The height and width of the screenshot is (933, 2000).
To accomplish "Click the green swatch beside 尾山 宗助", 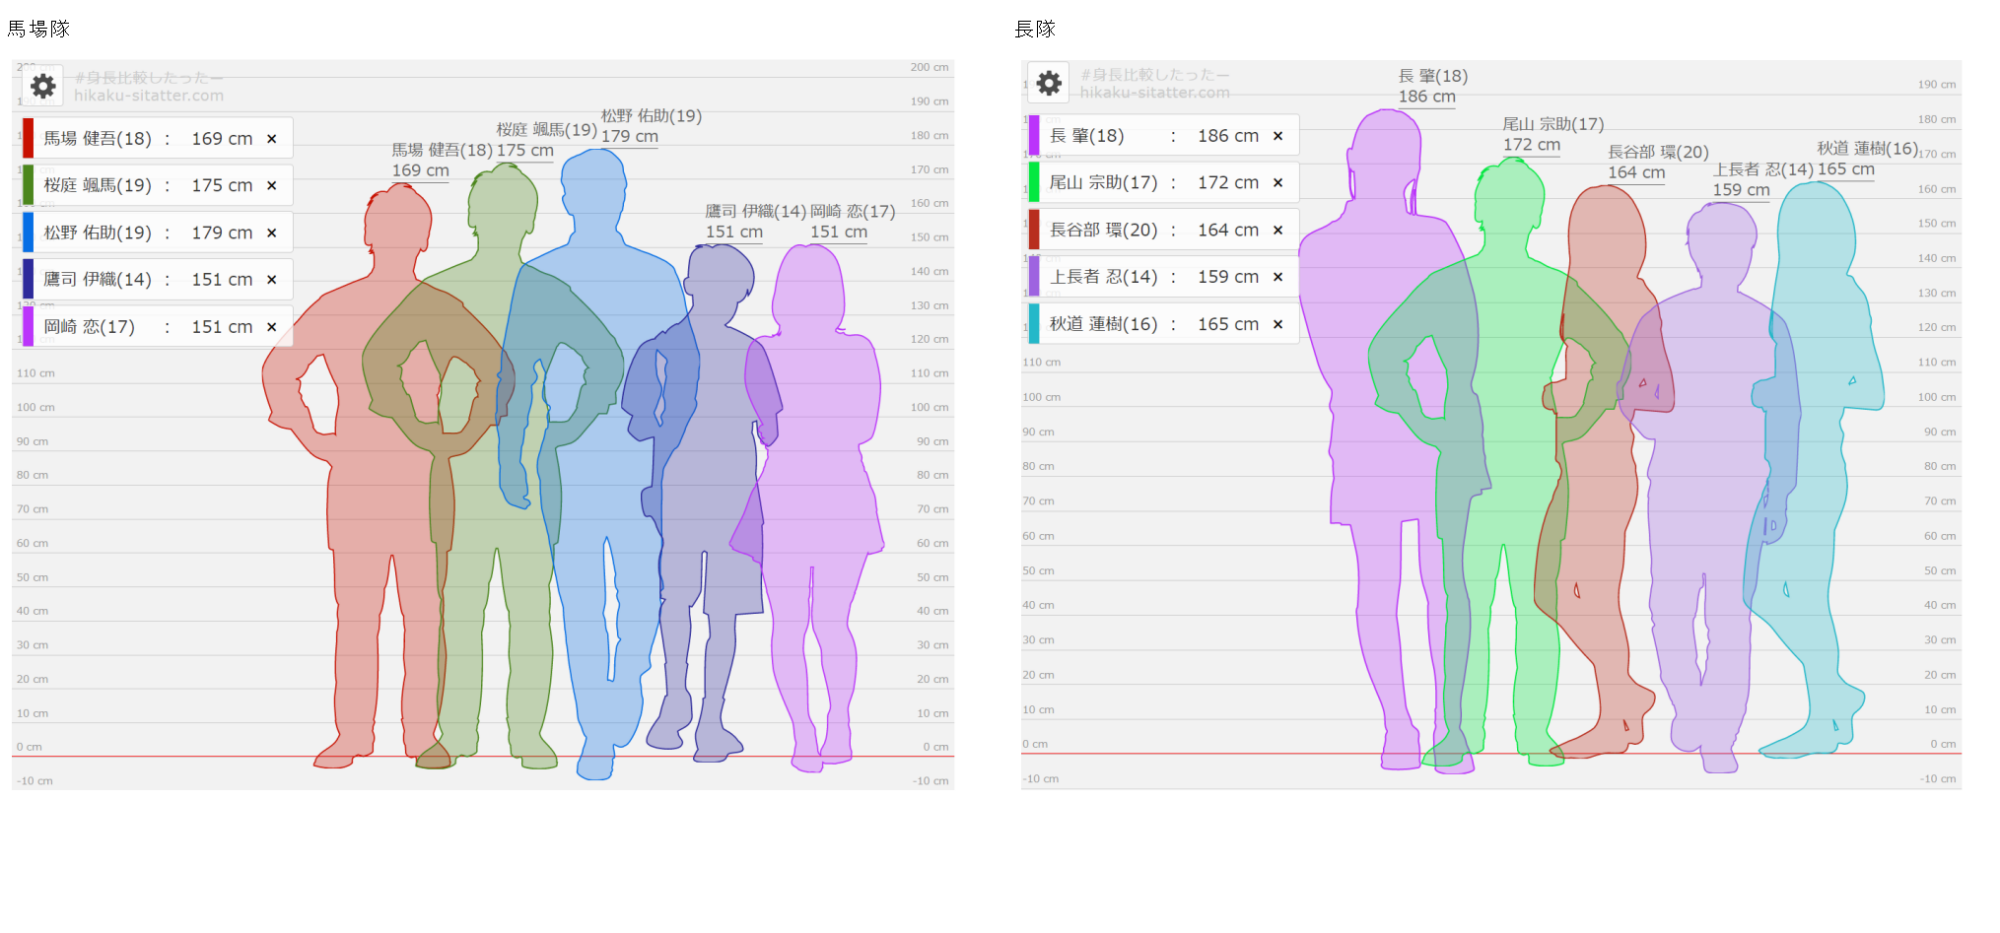I will [1034, 182].
